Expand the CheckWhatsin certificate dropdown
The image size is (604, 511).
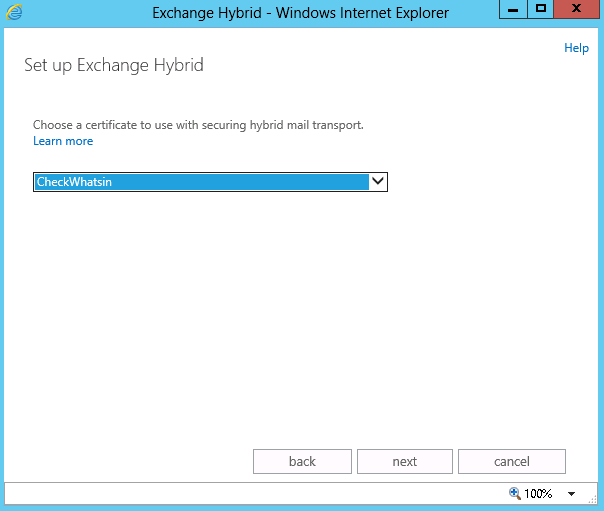tap(210, 182)
